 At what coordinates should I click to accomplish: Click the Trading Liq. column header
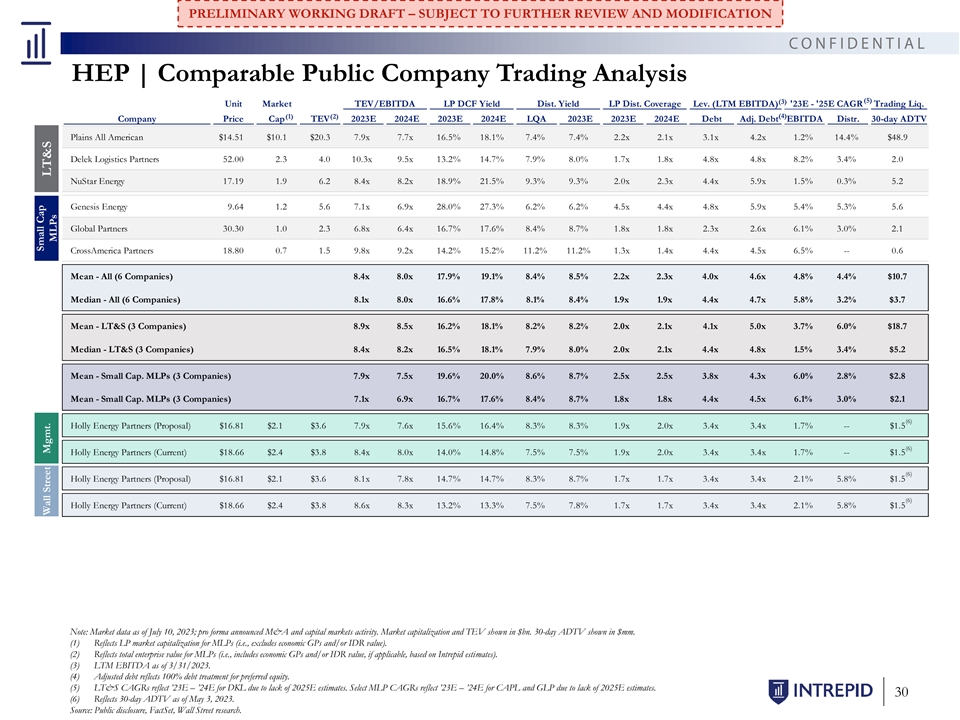[900, 103]
